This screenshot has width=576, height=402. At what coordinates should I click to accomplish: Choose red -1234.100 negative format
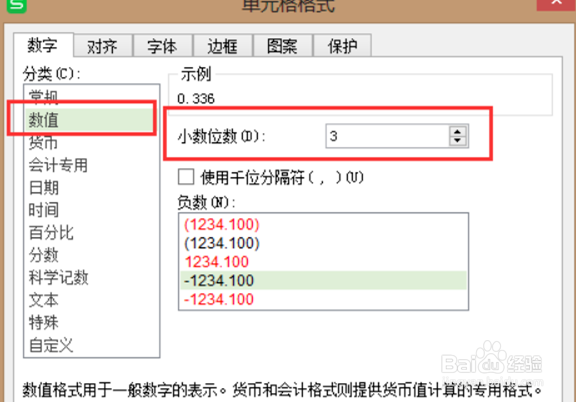coord(323,299)
